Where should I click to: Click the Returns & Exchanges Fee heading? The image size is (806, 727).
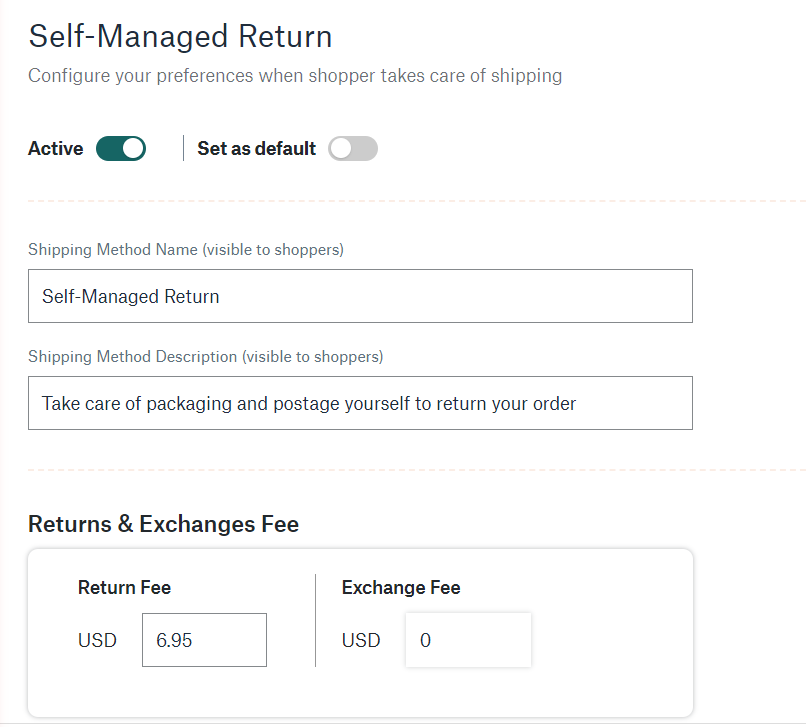[x=163, y=523]
